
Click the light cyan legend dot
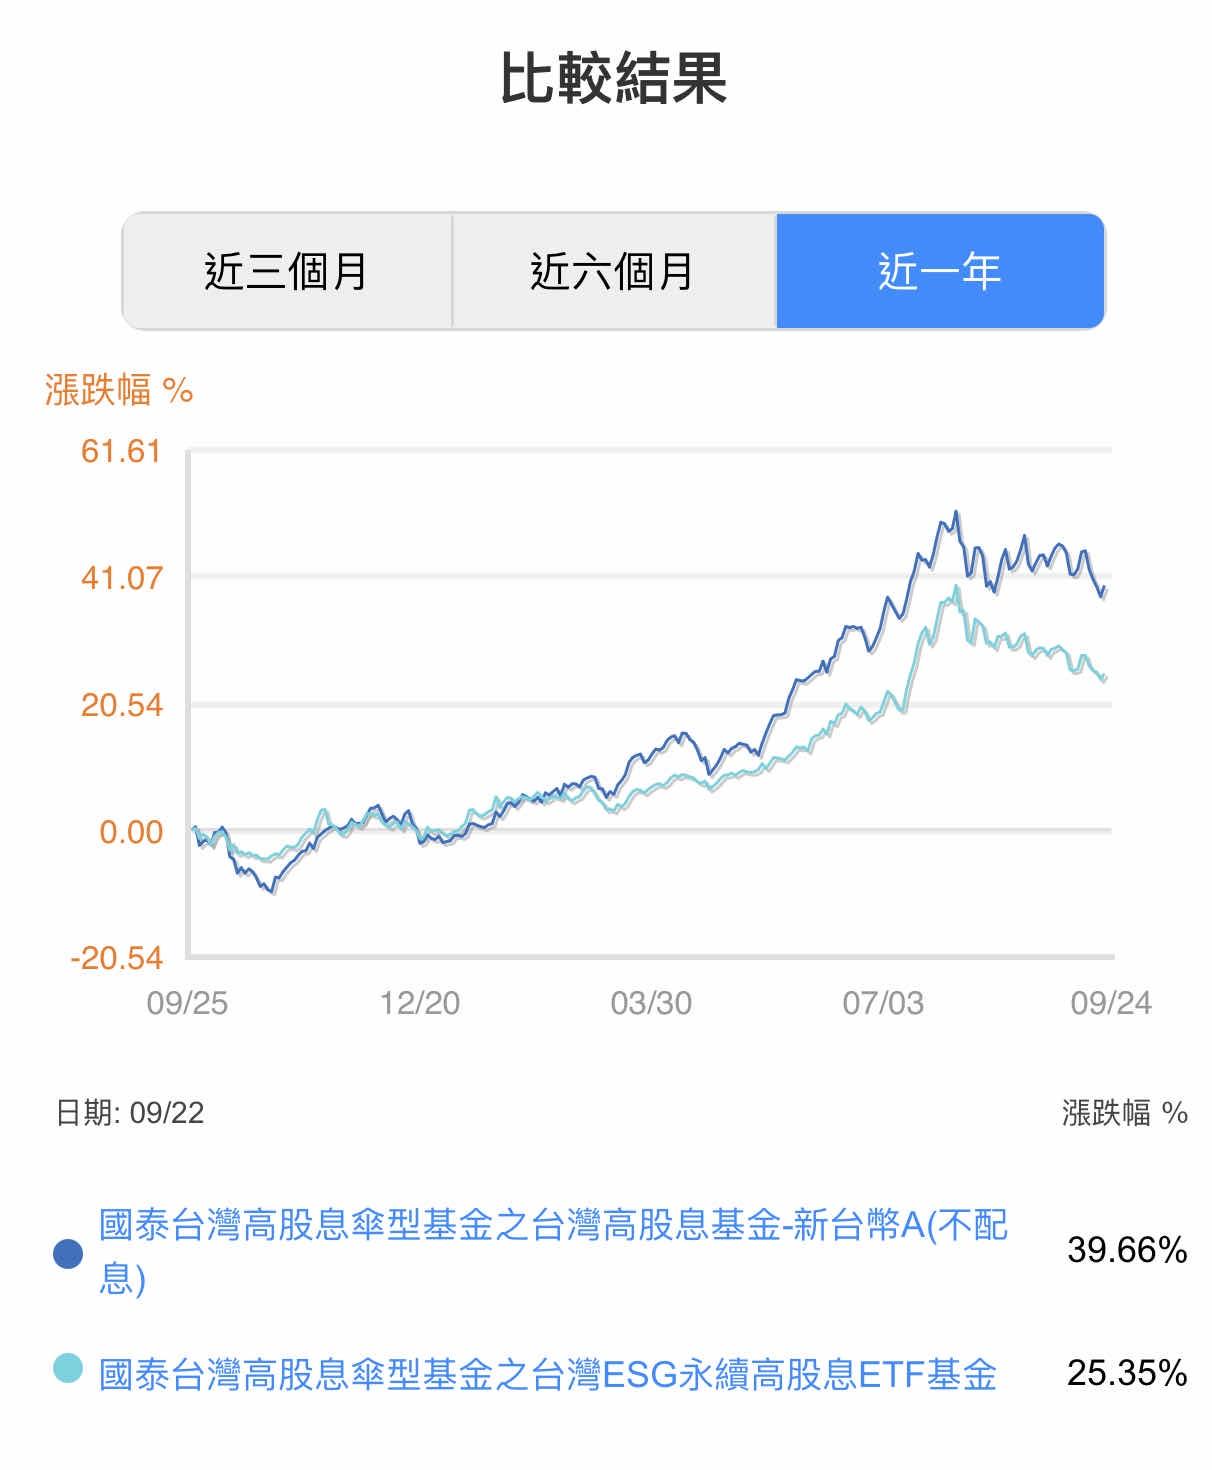[x=68, y=1368]
